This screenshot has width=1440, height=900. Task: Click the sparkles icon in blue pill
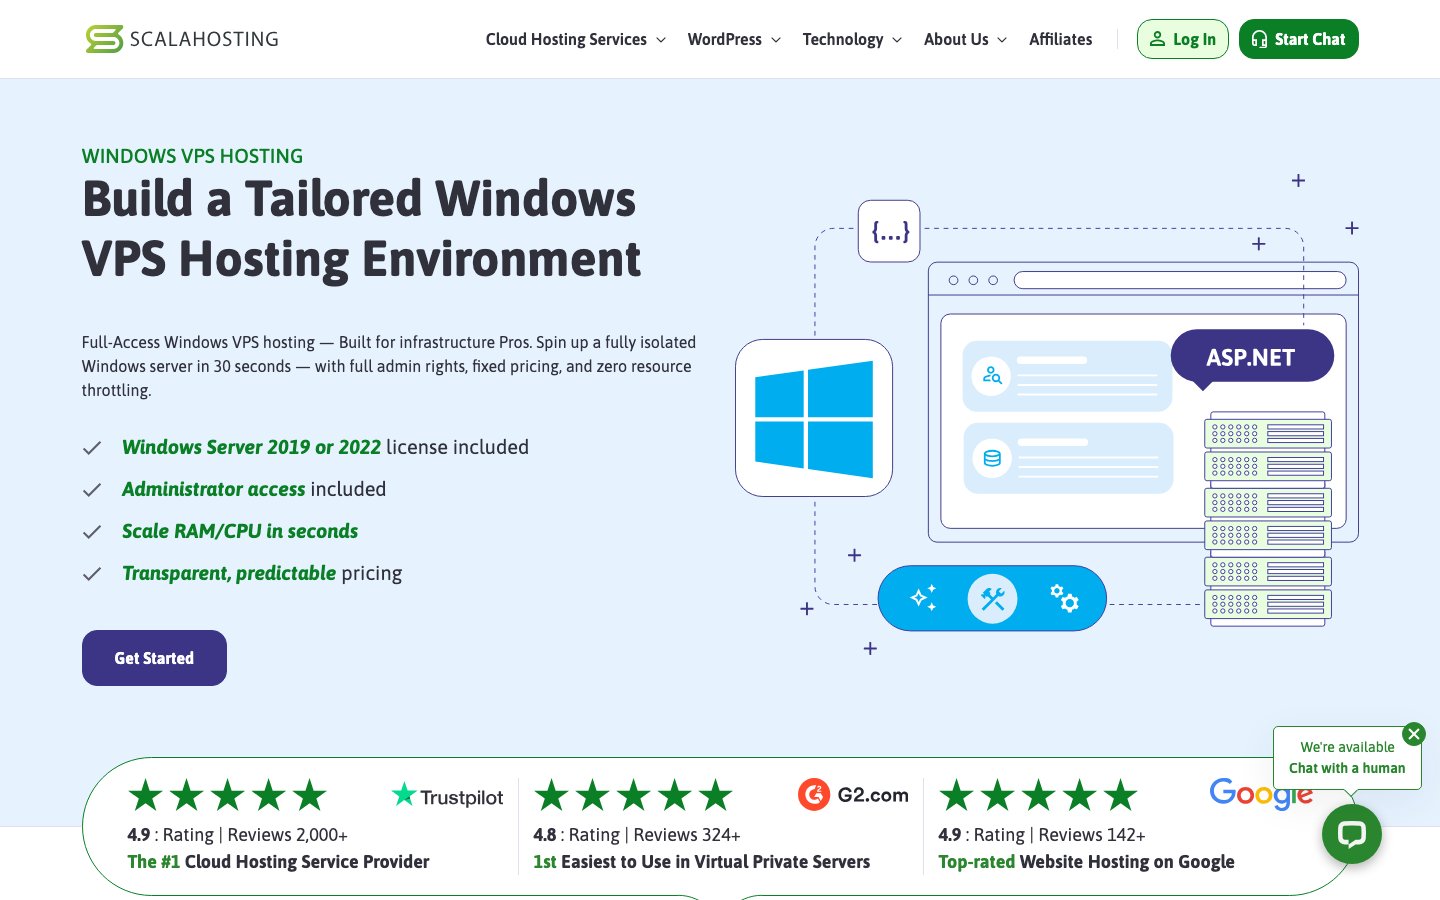(x=923, y=598)
